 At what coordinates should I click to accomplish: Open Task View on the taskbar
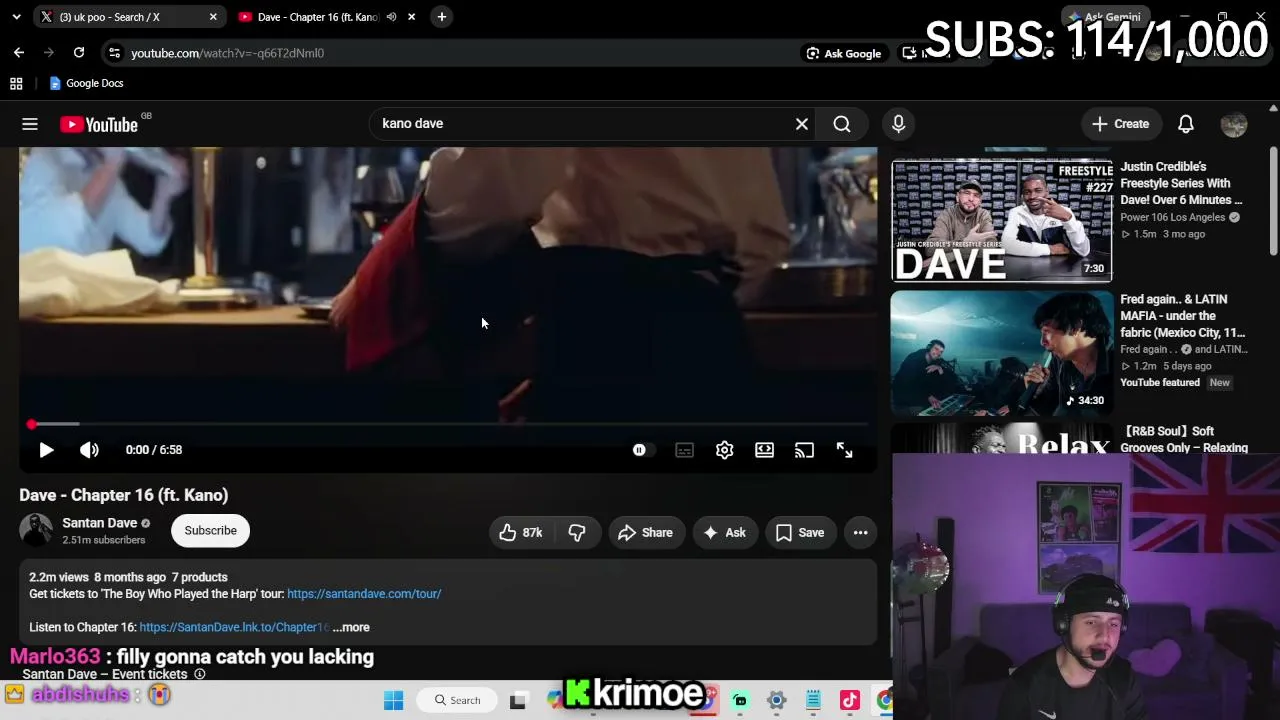518,700
